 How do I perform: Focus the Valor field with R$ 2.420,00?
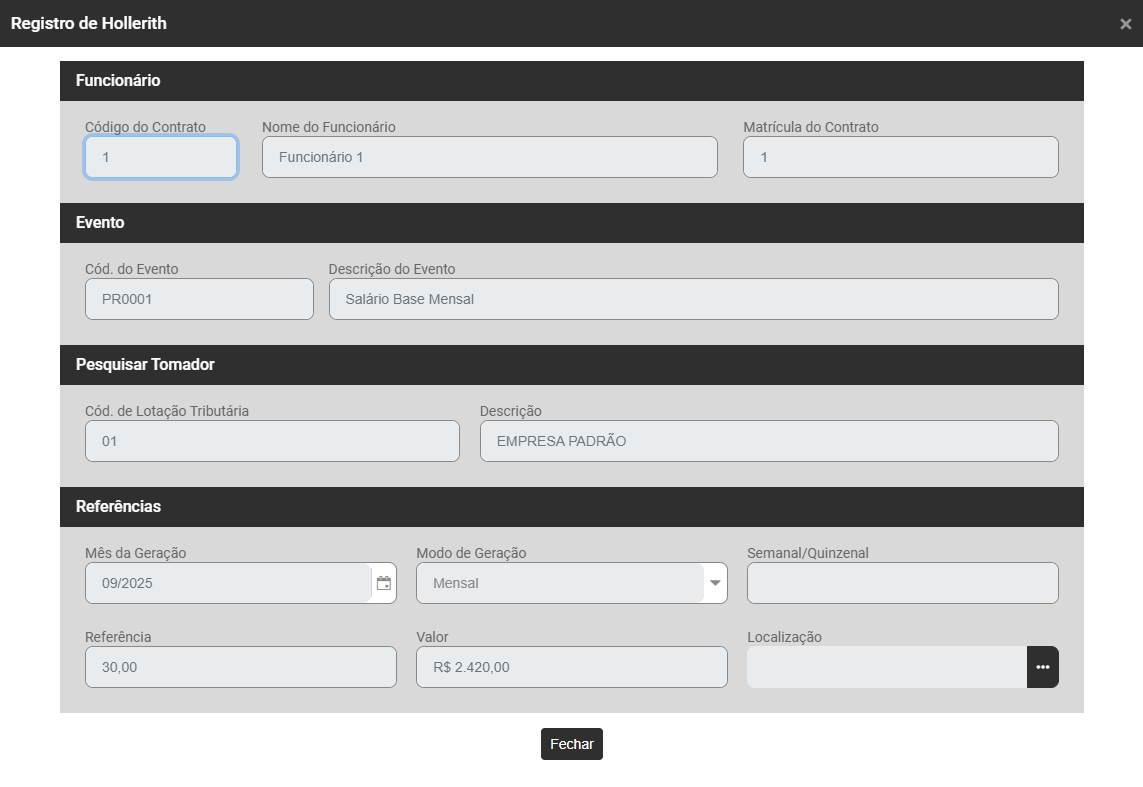[571, 667]
